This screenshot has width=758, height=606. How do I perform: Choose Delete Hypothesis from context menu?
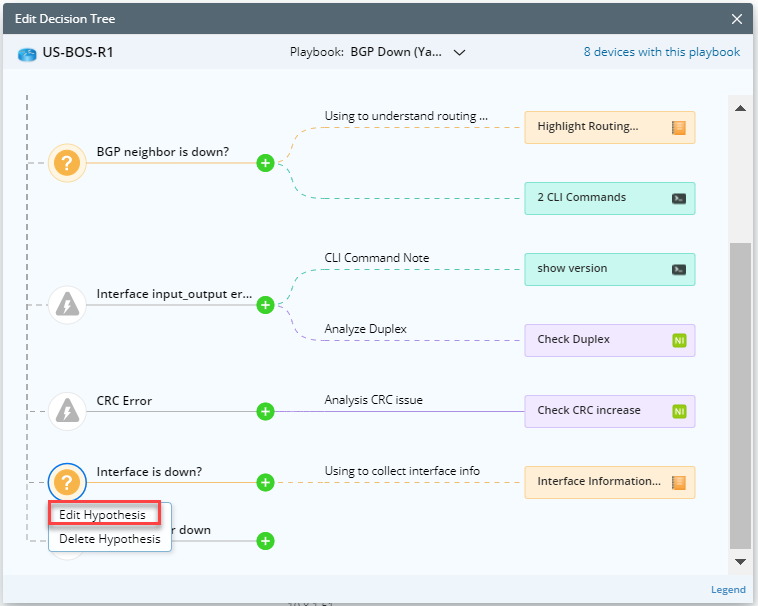110,538
